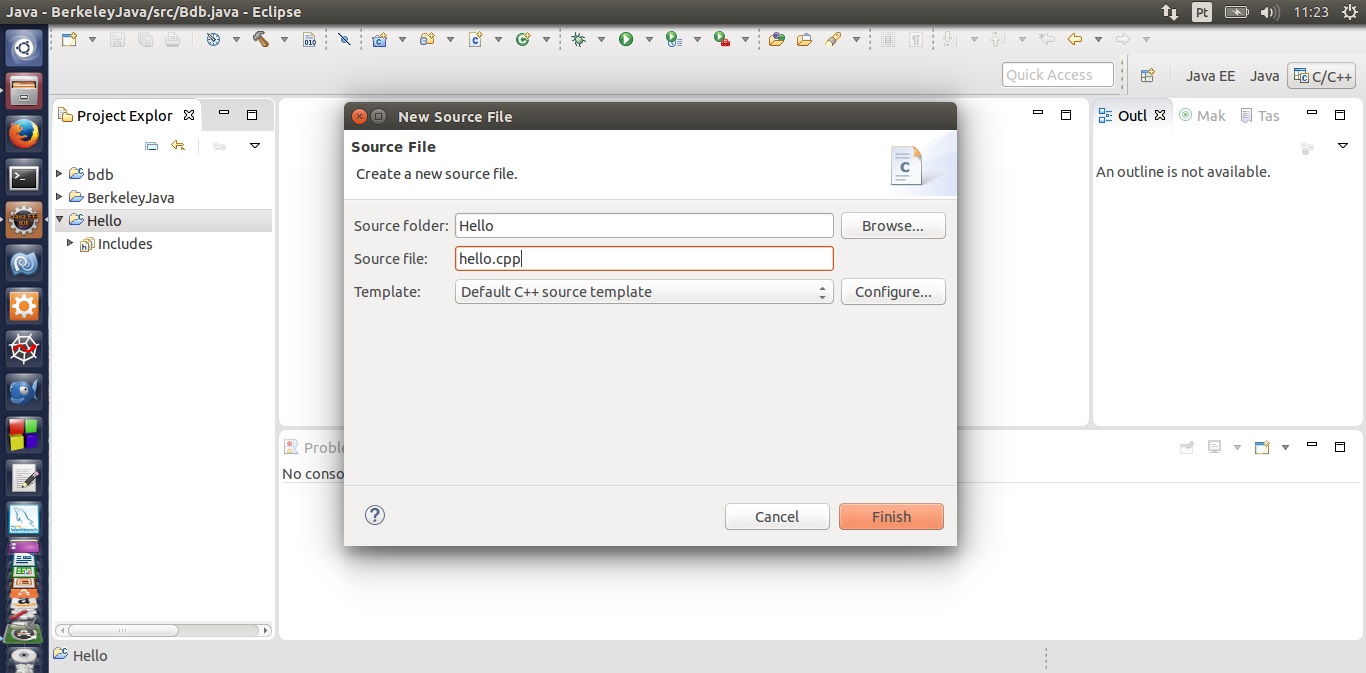Click the Build hammer icon in toolbar
1366x673 pixels.
261,40
